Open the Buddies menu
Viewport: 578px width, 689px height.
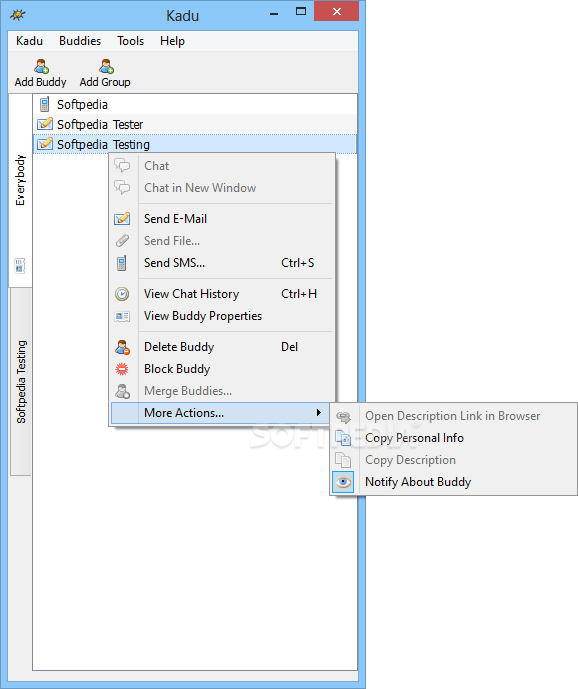(80, 41)
